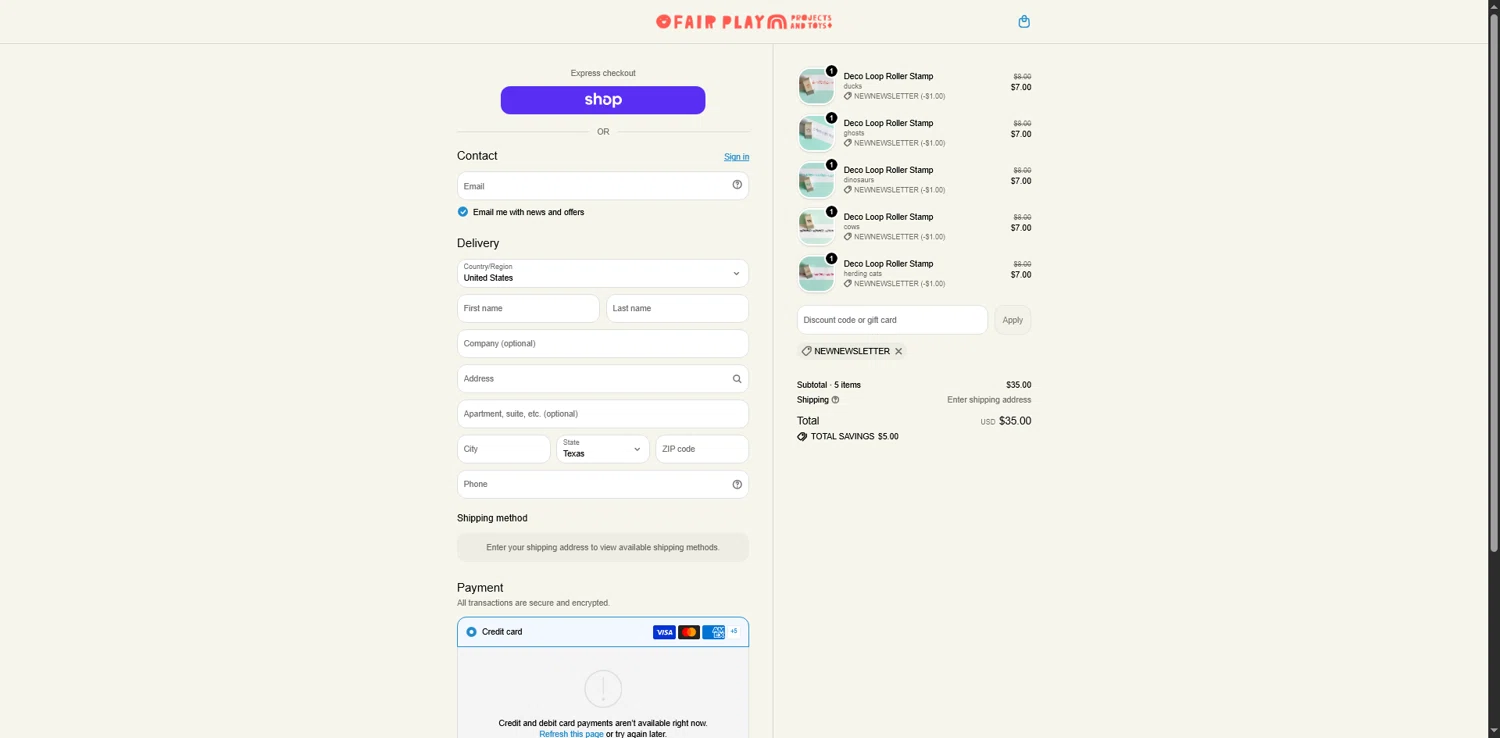1500x738 pixels.
Task: Pay with Shop express checkout
Action: coord(603,100)
